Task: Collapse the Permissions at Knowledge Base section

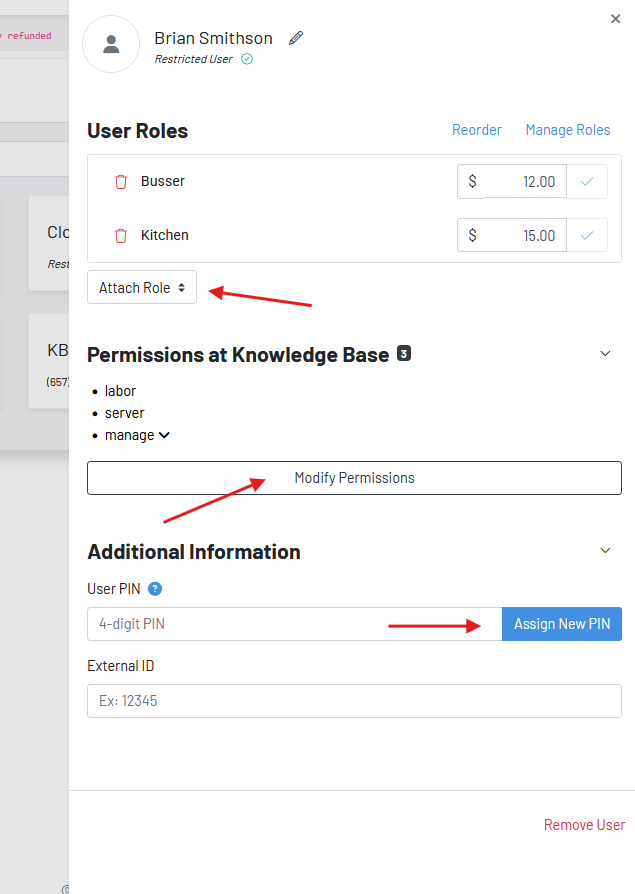Action: point(605,353)
